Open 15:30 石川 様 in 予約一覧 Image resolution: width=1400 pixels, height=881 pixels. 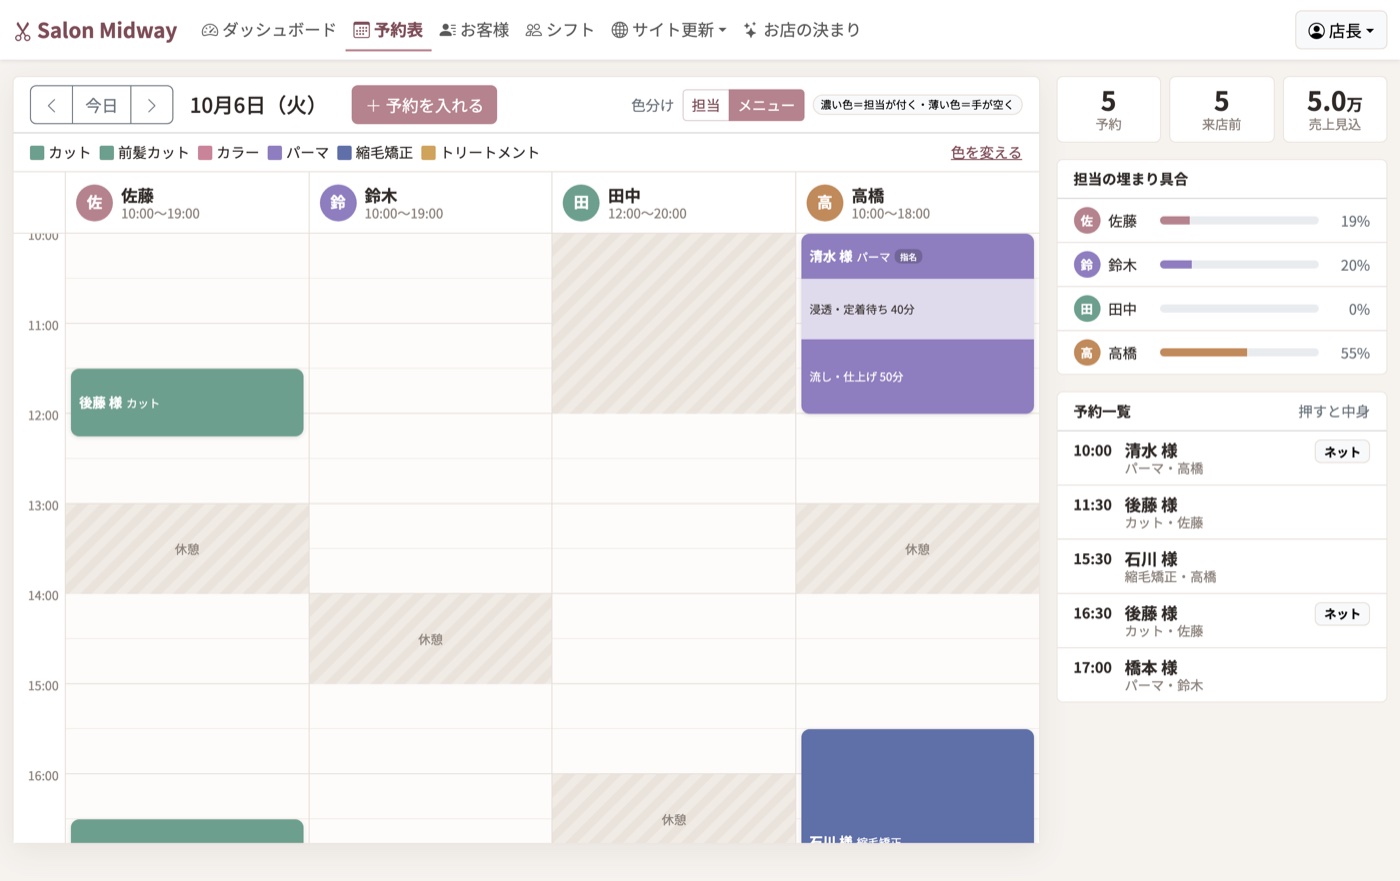tap(1221, 567)
